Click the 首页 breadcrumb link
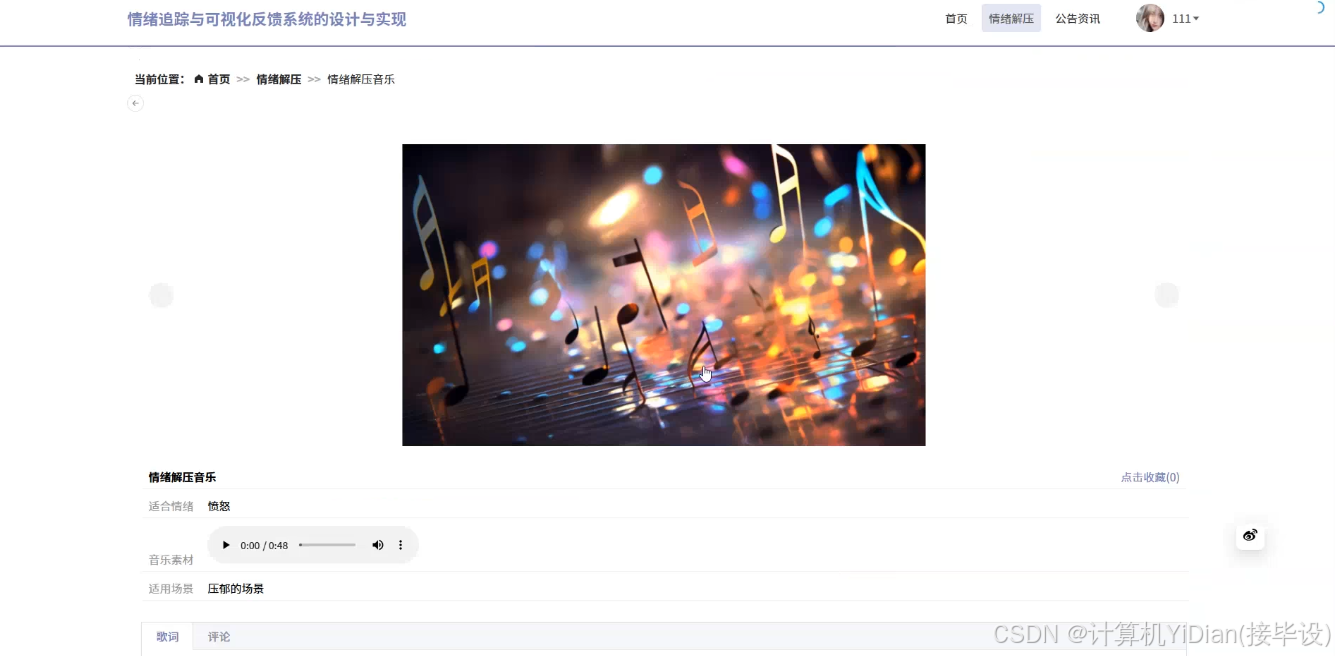Viewport: 1335px width, 656px height. pyautogui.click(x=219, y=79)
